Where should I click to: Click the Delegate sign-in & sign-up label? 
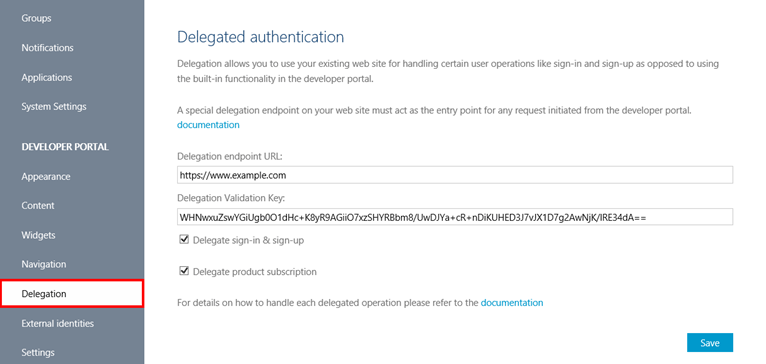(249, 240)
